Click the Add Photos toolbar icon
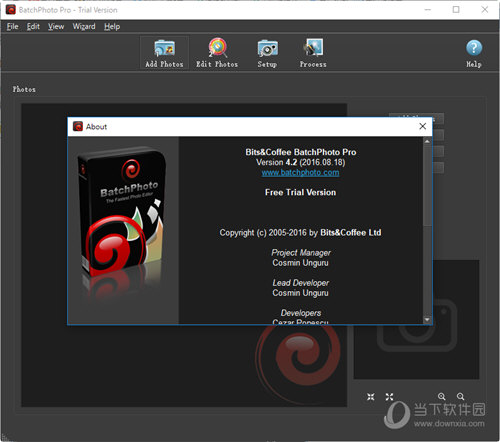The image size is (500, 442). (x=164, y=53)
